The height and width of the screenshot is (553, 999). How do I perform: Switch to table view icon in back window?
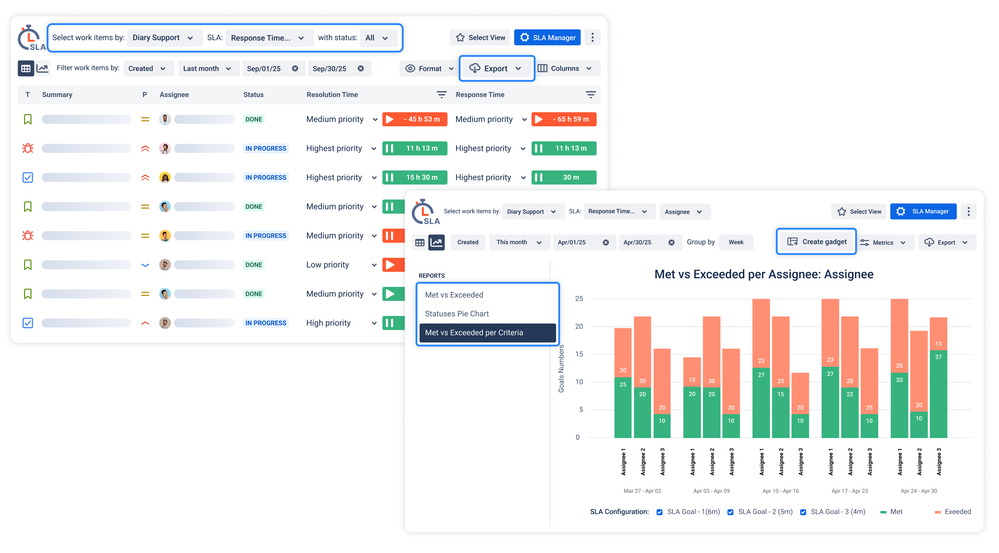(x=25, y=68)
